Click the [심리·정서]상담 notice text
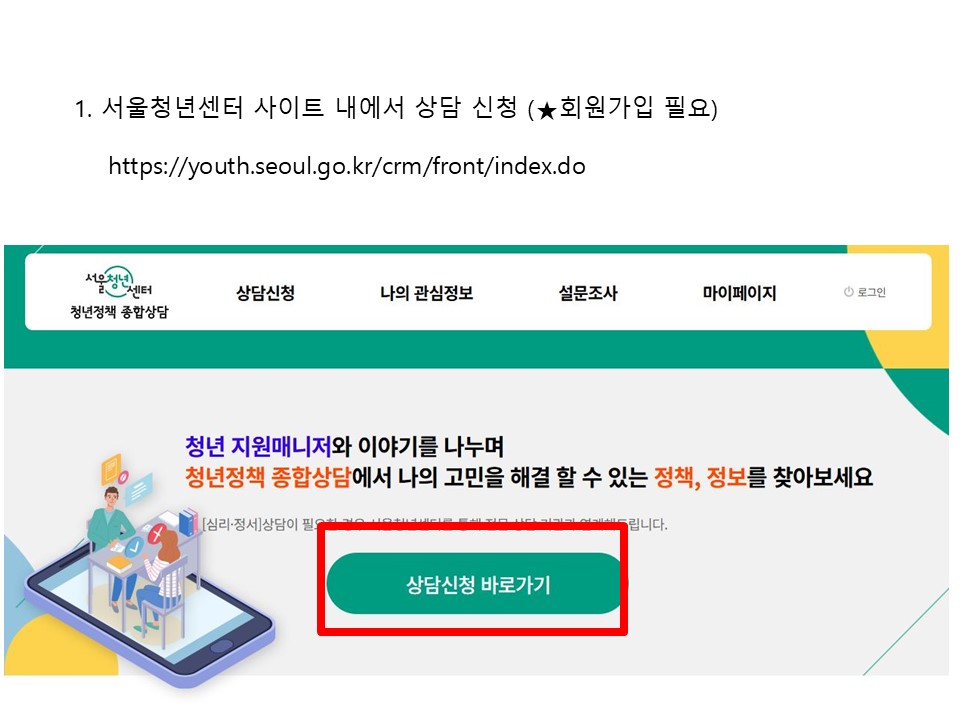 435,525
